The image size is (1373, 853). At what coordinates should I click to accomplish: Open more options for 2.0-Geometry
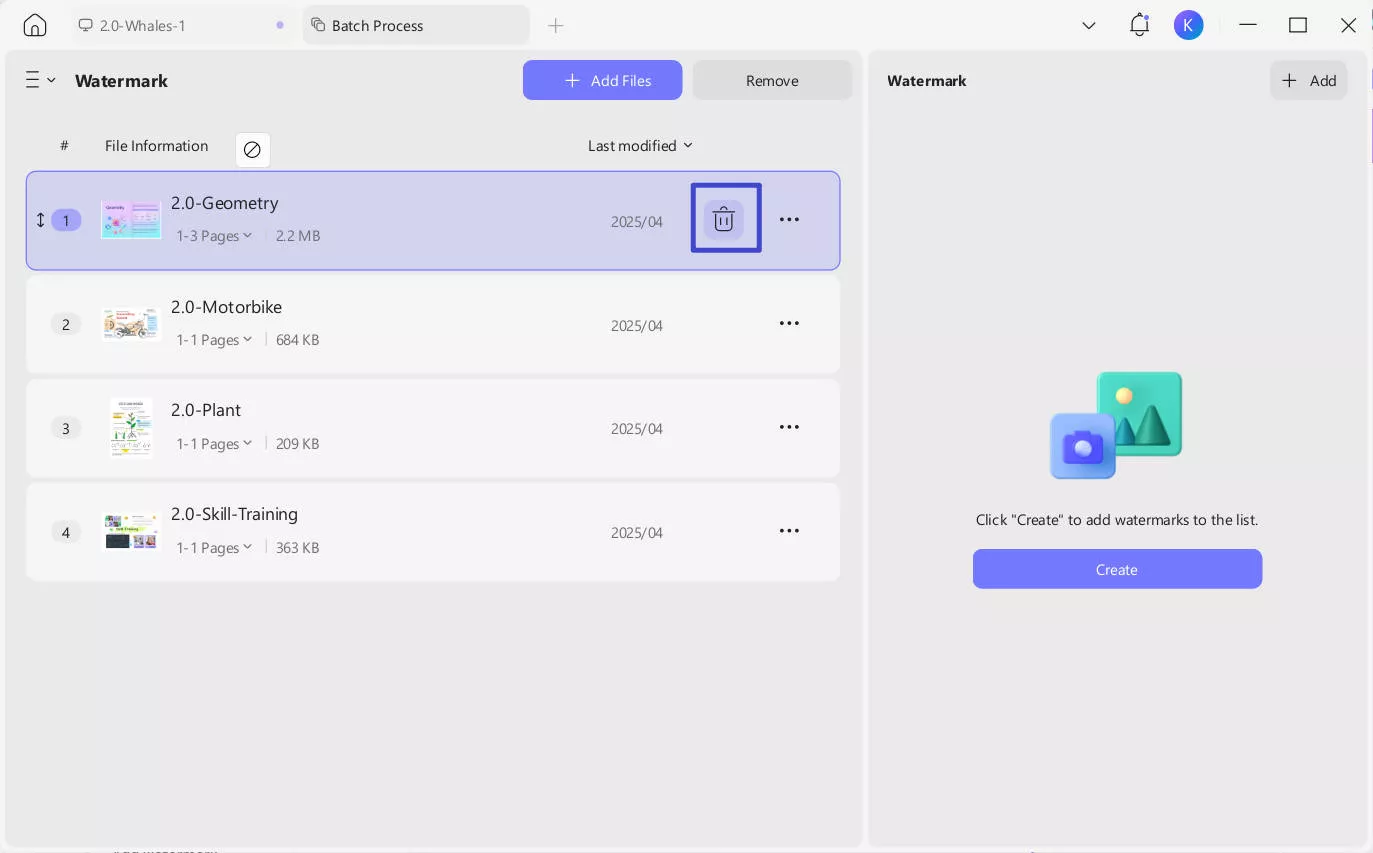(789, 219)
